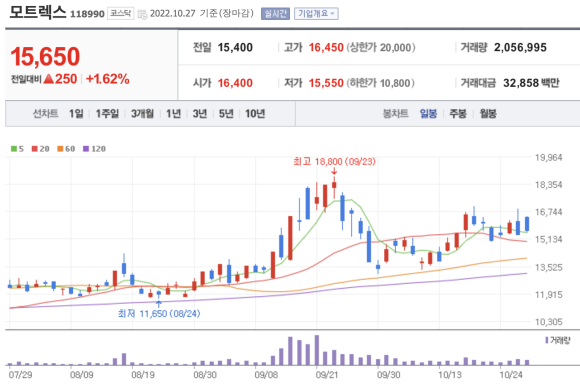The height and width of the screenshot is (392, 580).
Task: Click the 코스닥 market badge
Action: 121,13
